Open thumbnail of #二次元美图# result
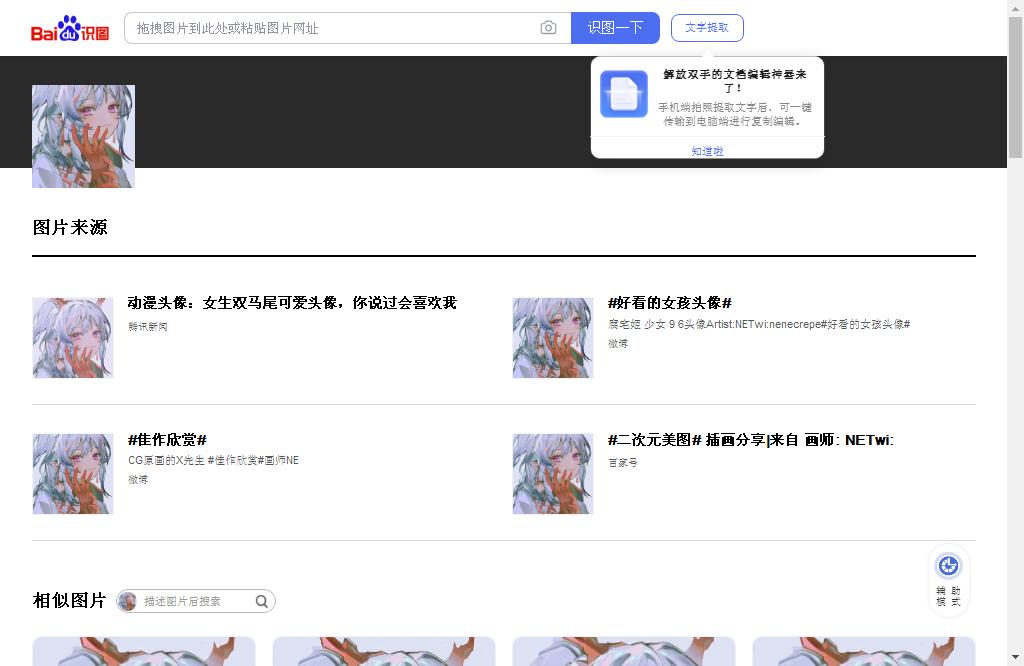The image size is (1024, 666). 553,474
